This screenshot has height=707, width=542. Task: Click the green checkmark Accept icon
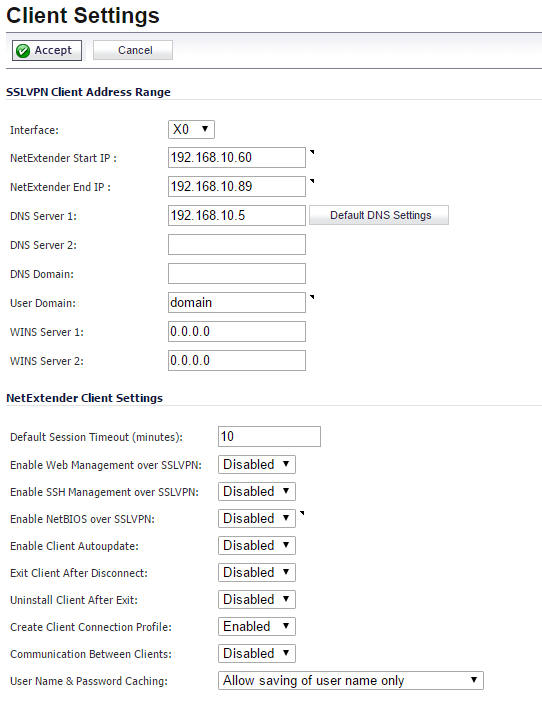pyautogui.click(x=23, y=51)
